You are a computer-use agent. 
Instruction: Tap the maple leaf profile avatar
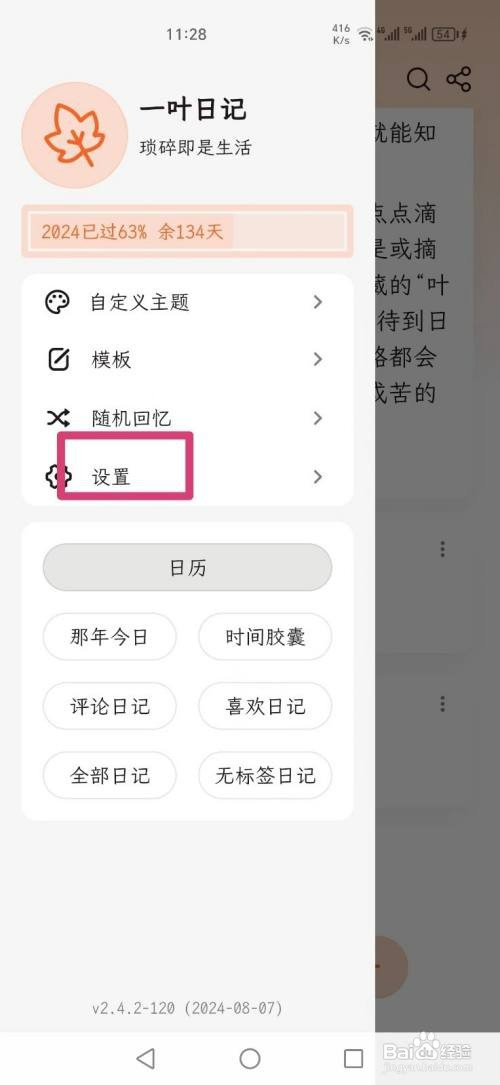(75, 135)
